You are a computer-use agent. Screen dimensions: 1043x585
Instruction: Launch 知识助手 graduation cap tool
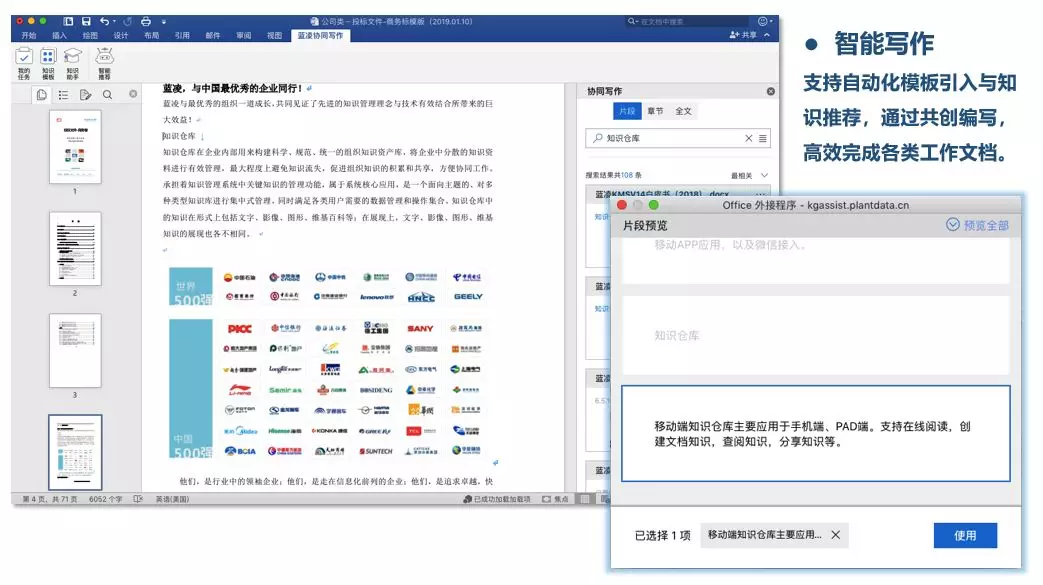(73, 63)
